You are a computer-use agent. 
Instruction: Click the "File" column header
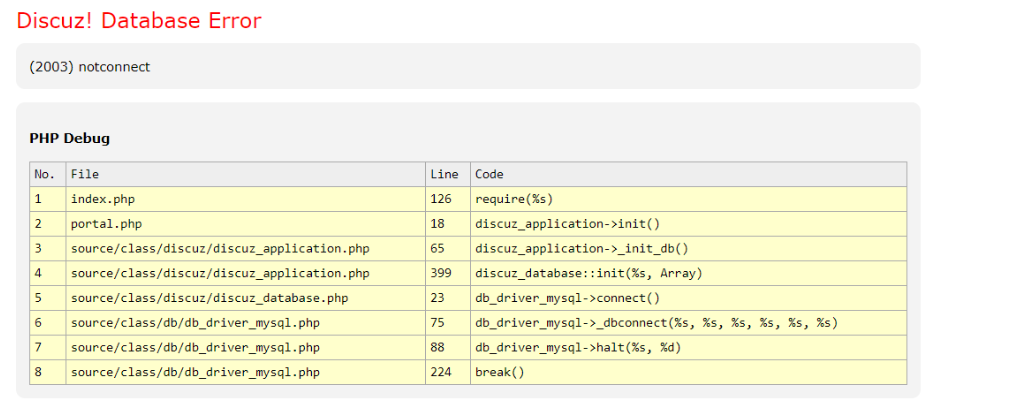(85, 174)
